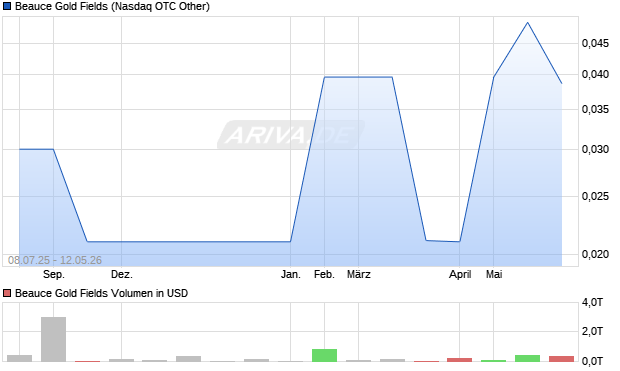Click the green volume bar right of Mai
The height and width of the screenshot is (371, 620).
(527, 358)
